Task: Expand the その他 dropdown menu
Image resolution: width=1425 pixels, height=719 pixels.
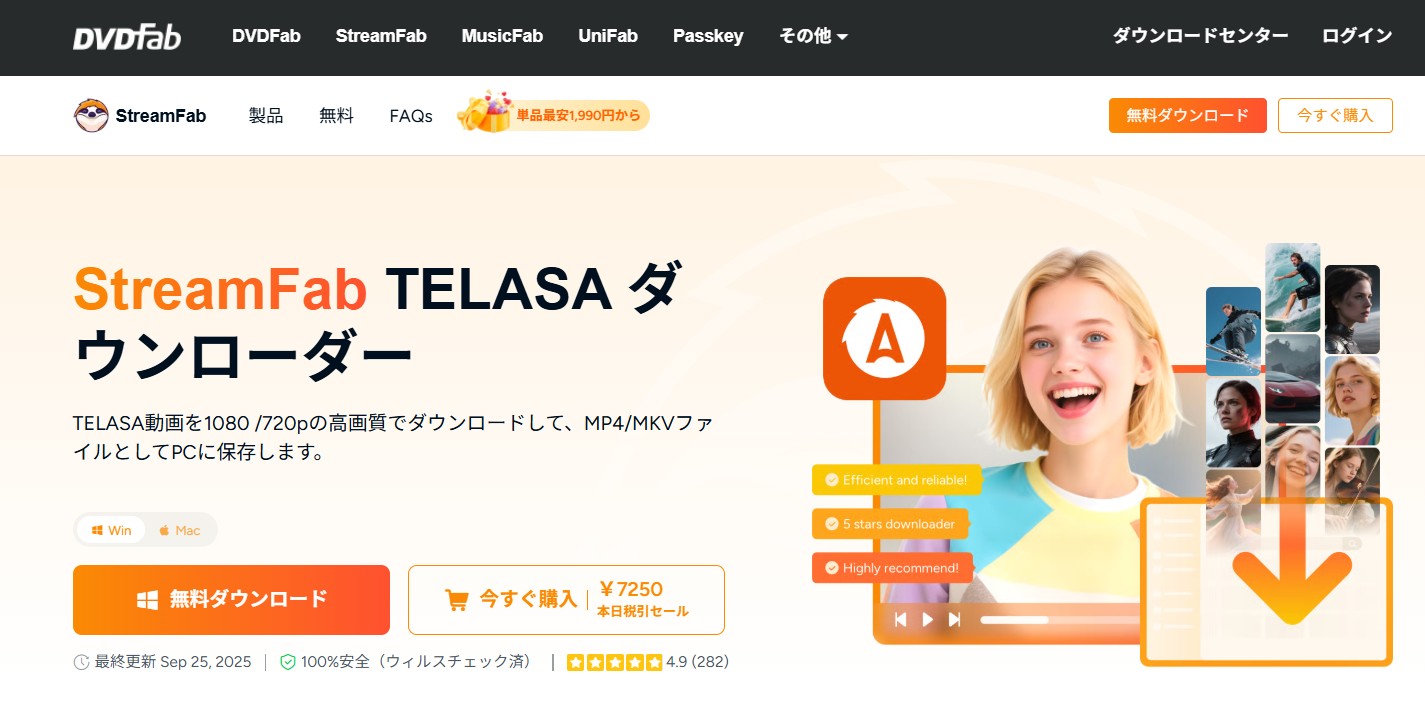Action: tap(813, 36)
